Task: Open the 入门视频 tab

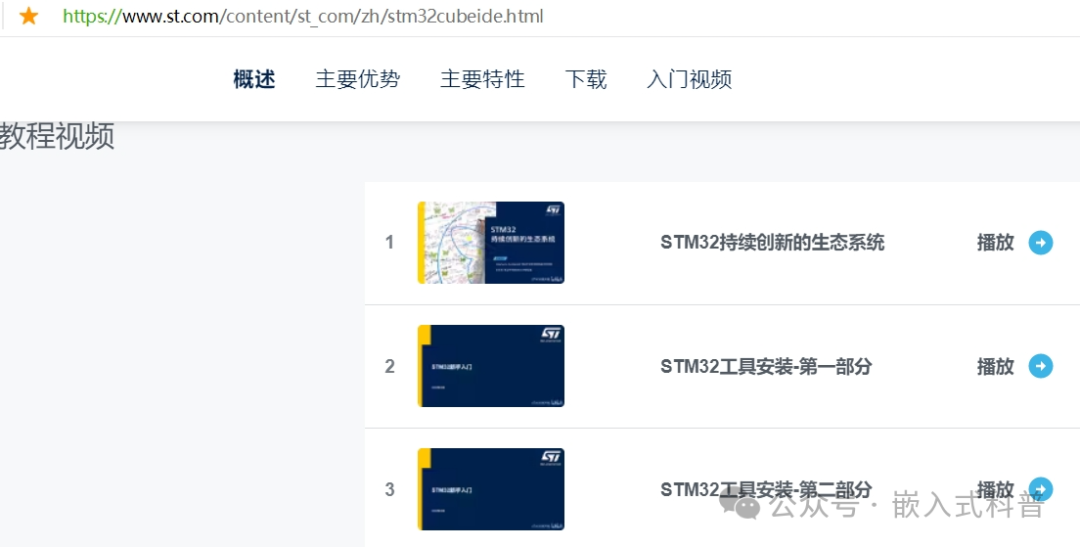Action: point(689,79)
